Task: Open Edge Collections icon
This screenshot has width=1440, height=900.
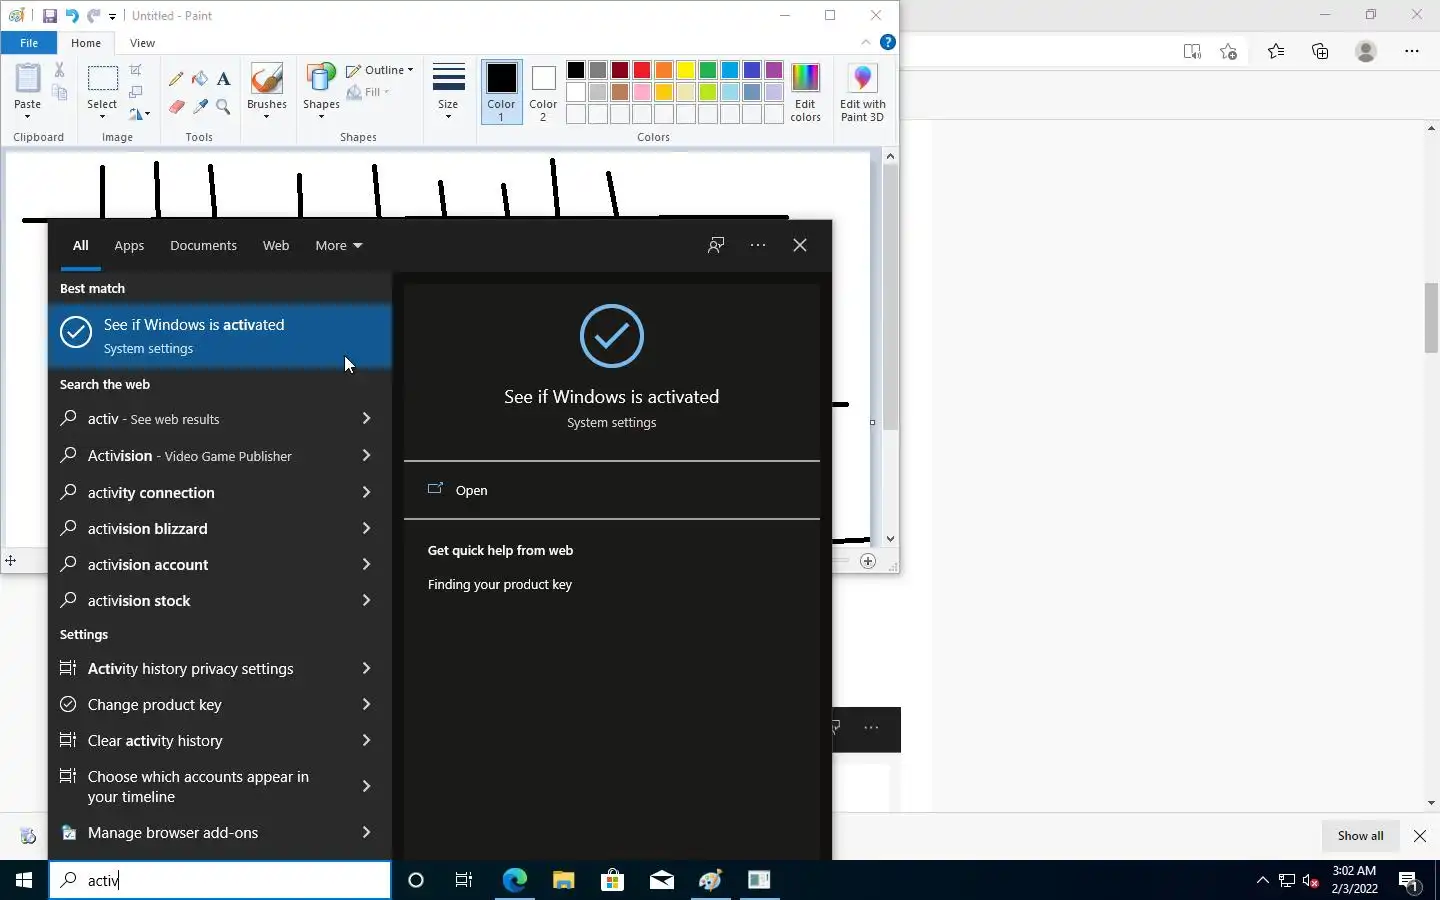Action: click(x=1320, y=51)
